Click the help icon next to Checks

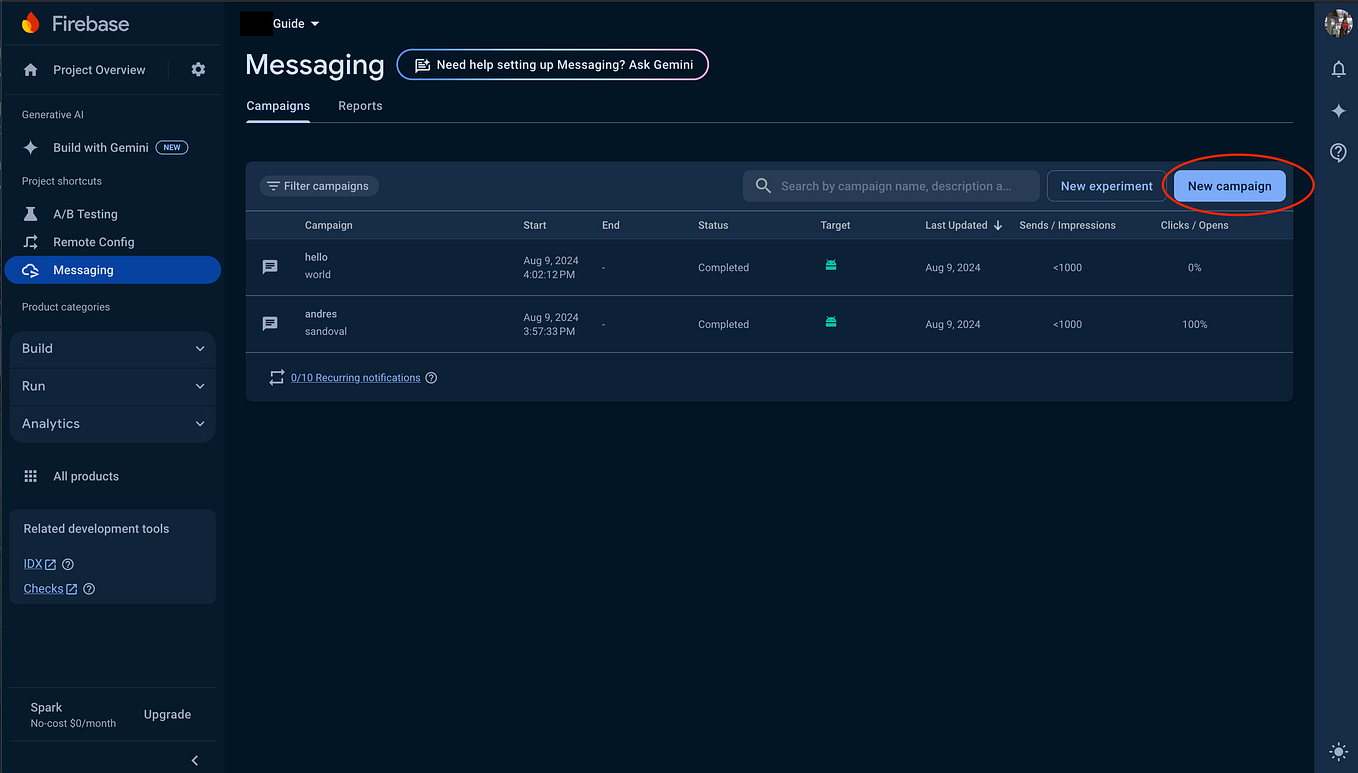(89, 589)
